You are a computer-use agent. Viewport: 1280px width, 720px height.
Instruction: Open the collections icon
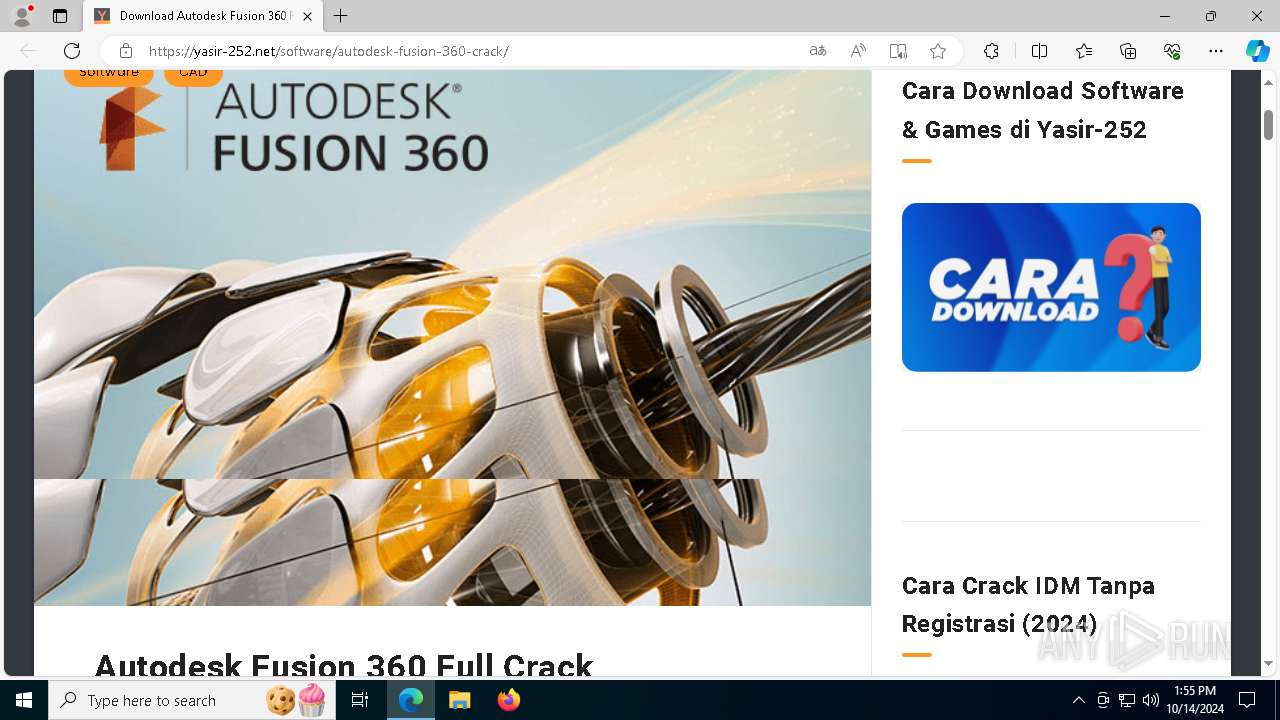point(1128,51)
